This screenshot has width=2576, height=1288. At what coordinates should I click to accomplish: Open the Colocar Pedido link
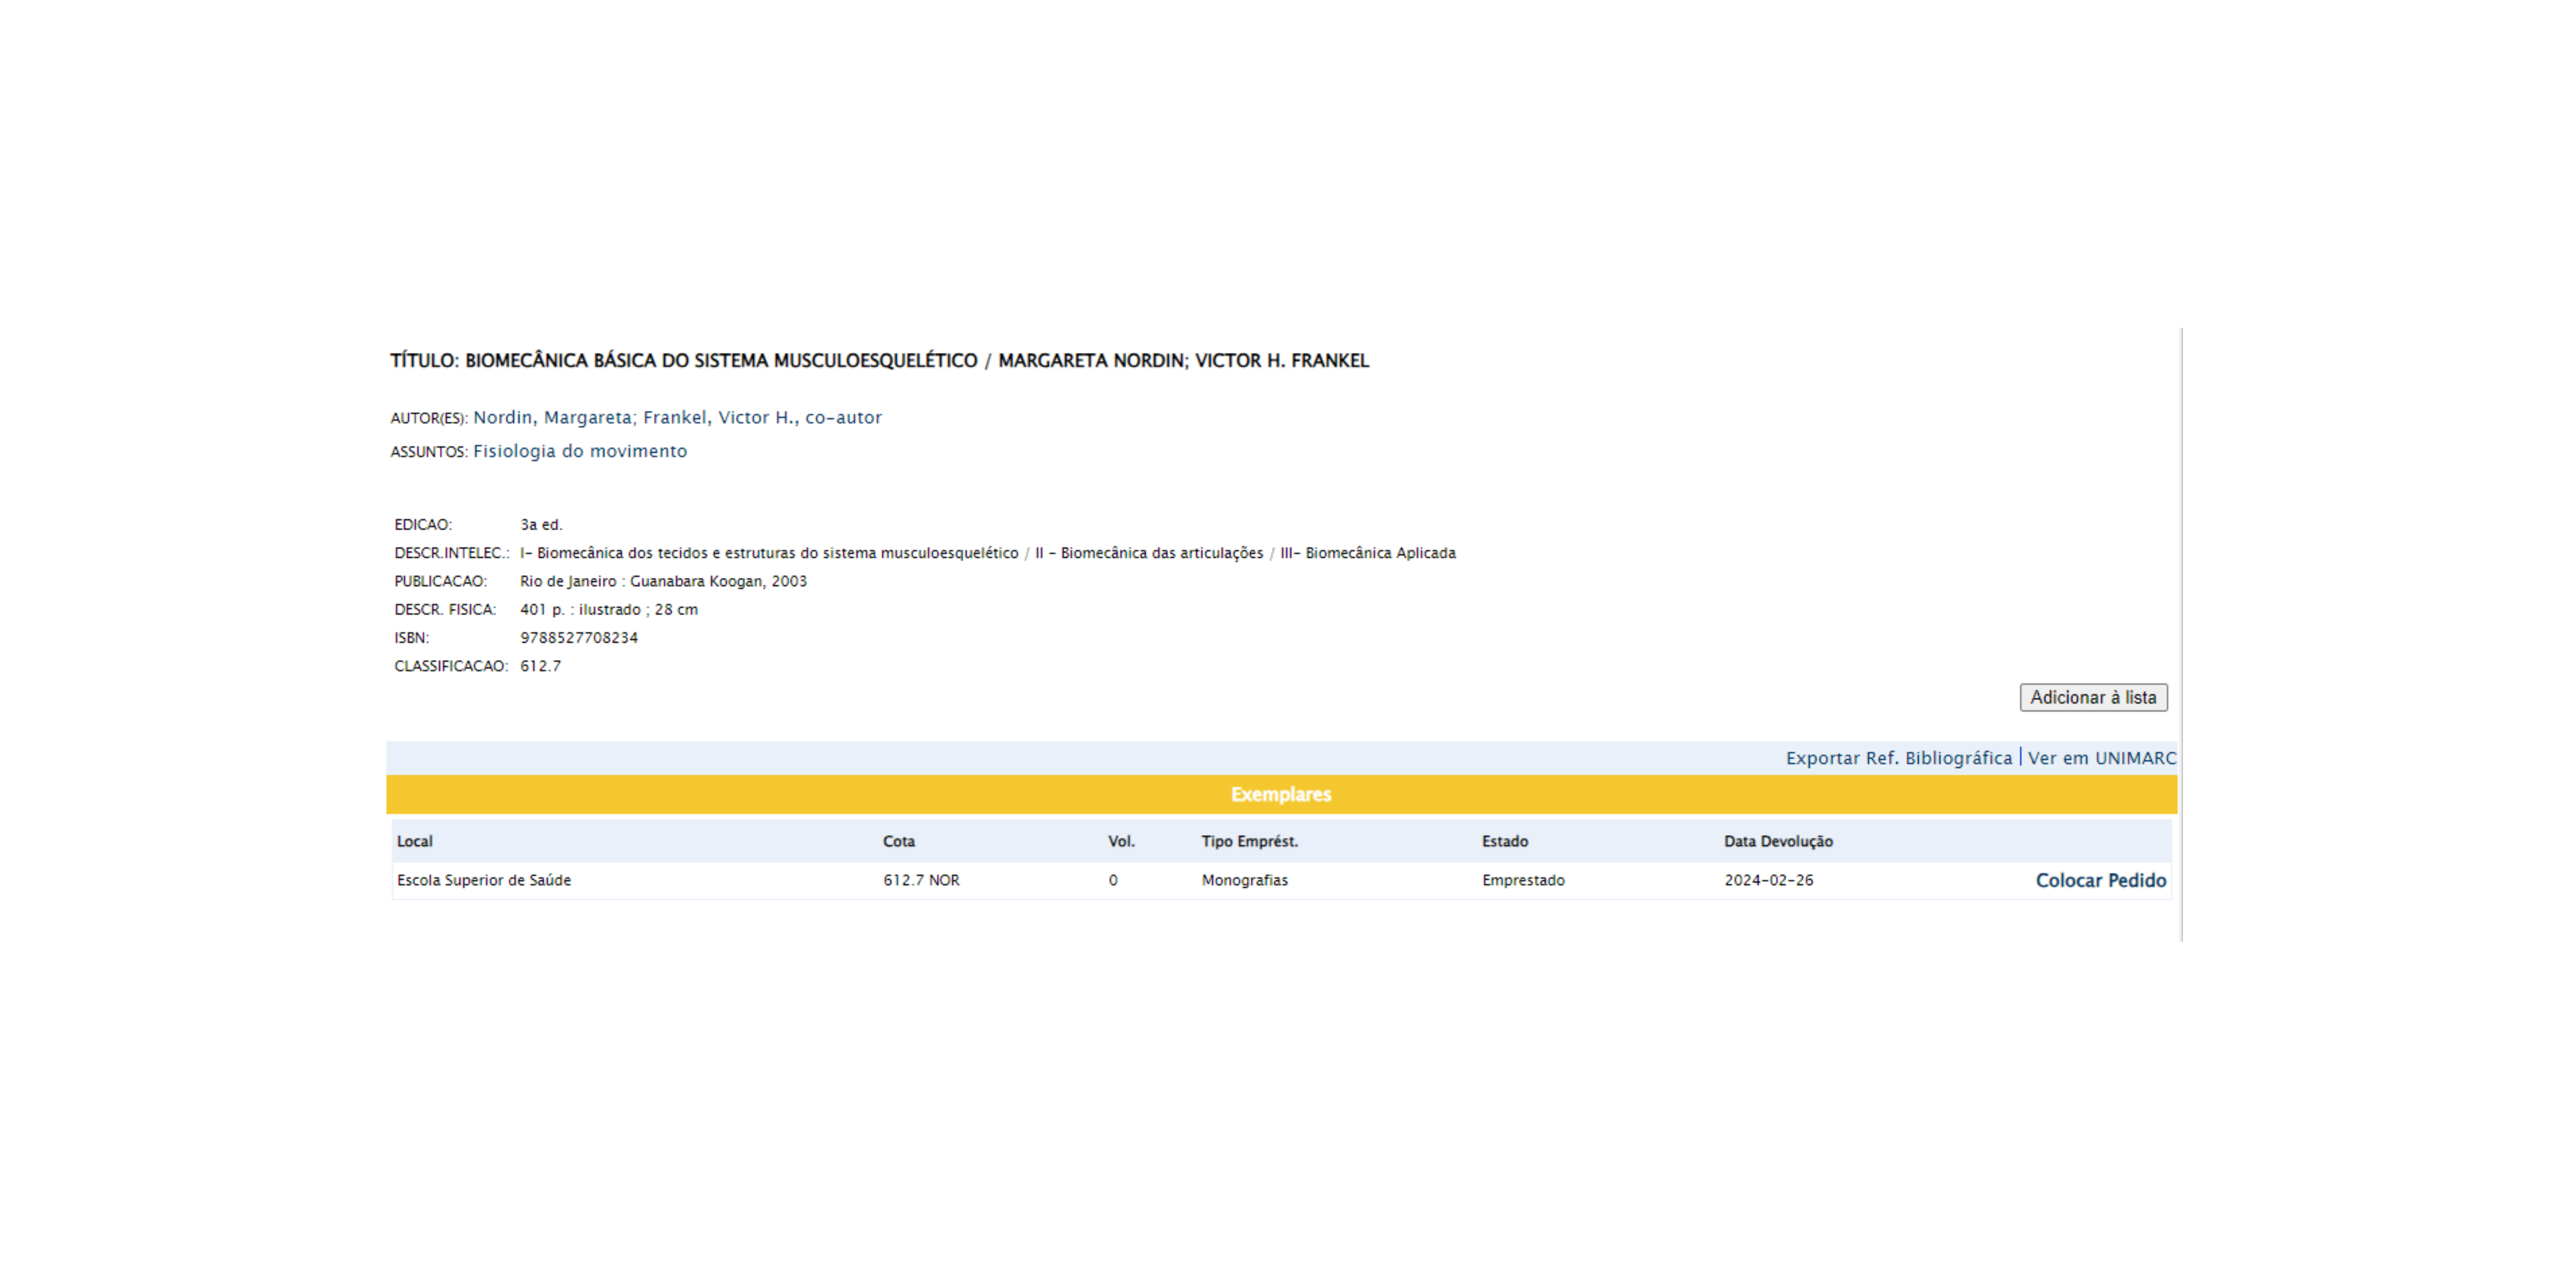[2100, 880]
